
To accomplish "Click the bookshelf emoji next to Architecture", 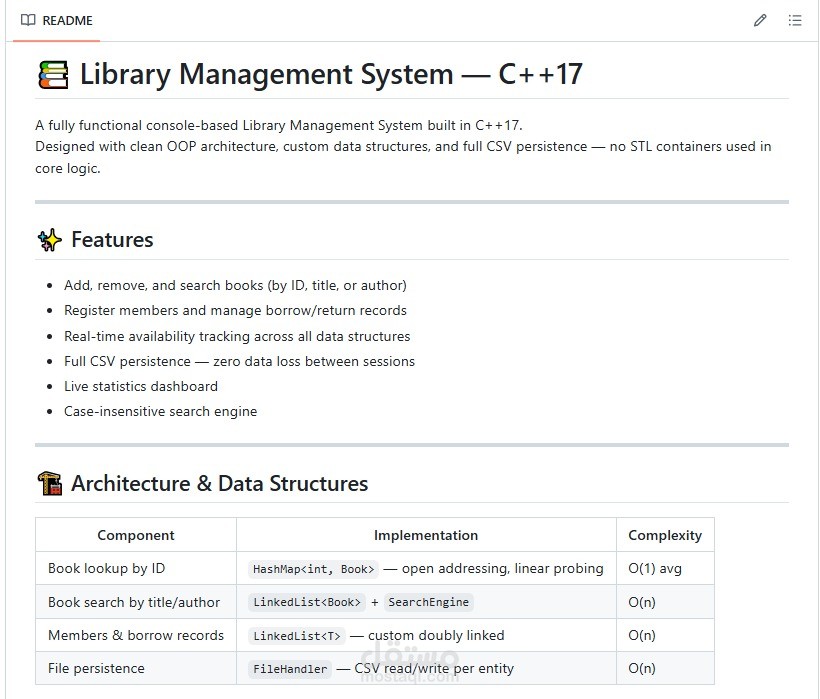I will pyautogui.click(x=49, y=483).
